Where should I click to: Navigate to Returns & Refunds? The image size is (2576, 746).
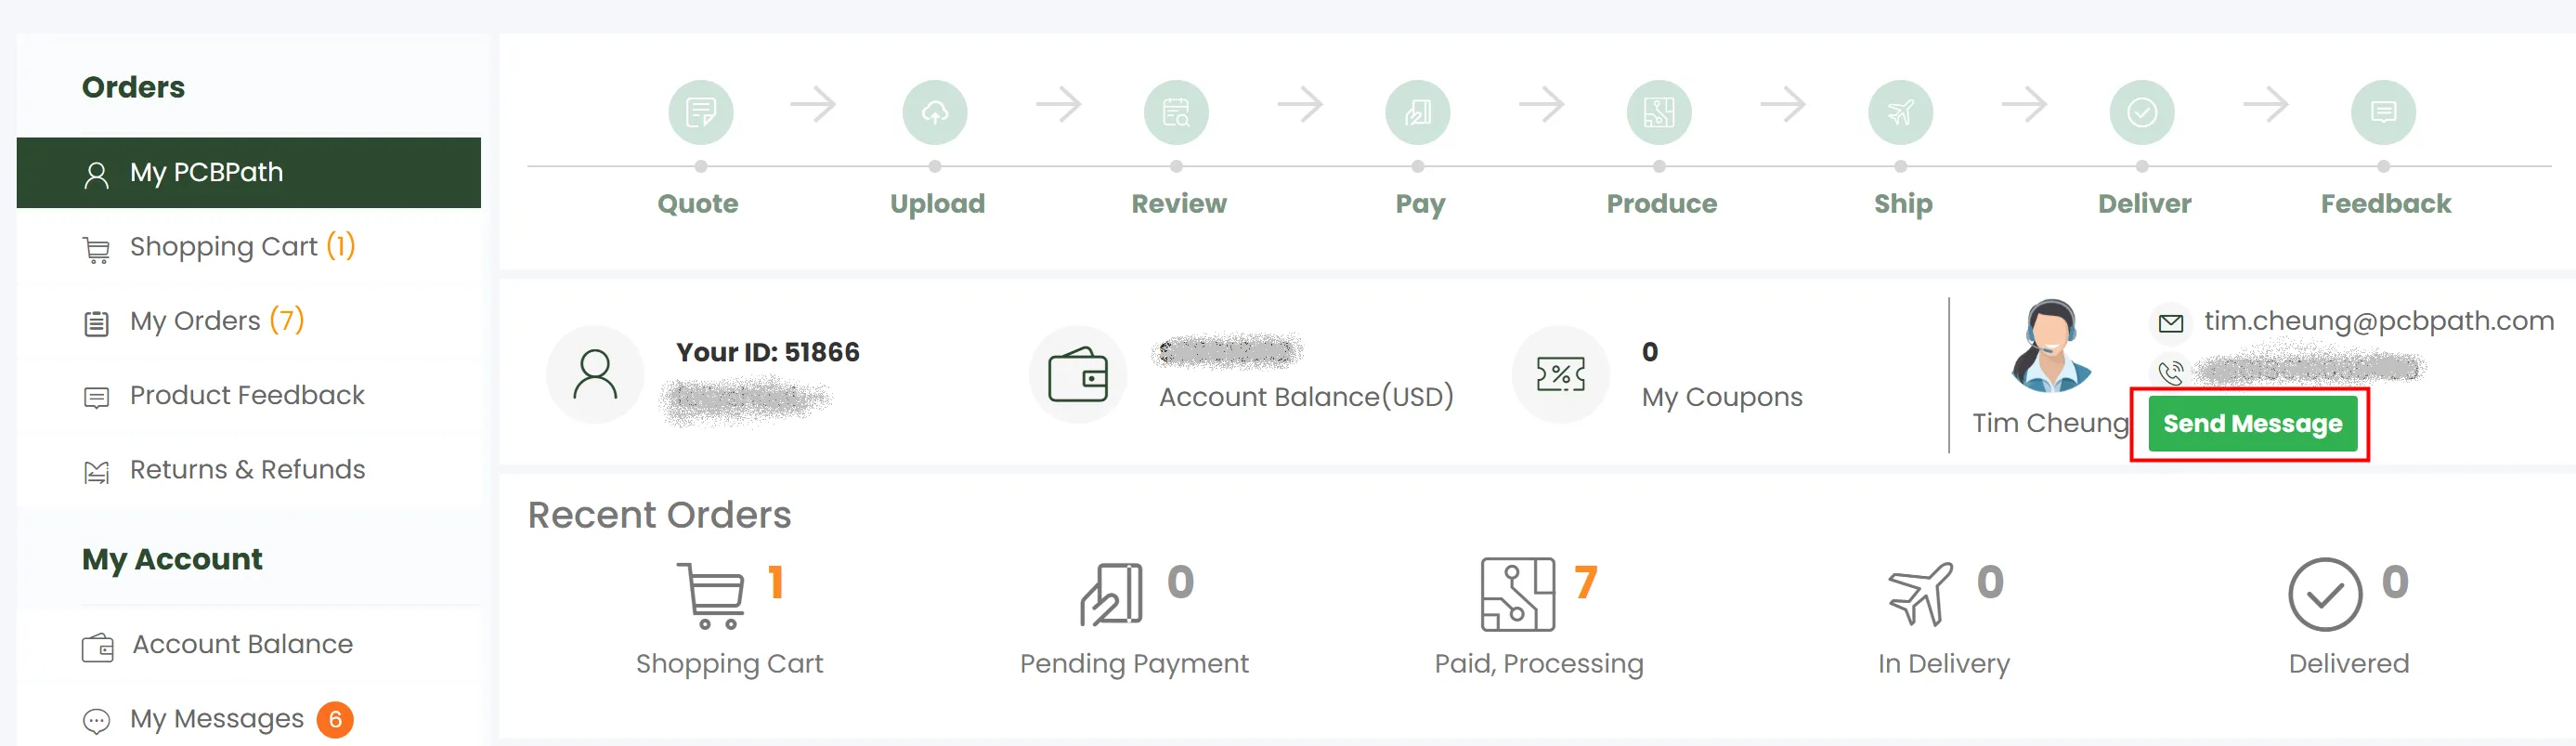(x=247, y=469)
